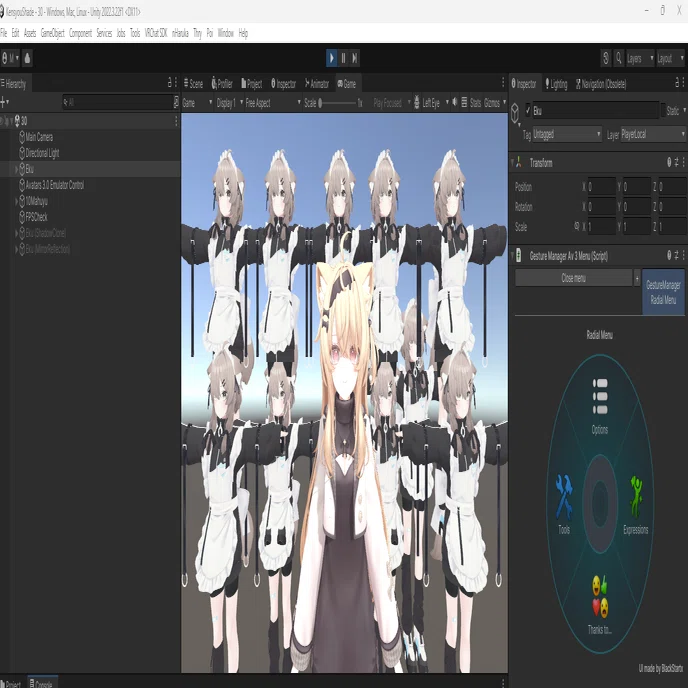Collapse the scene 30 foldout arrow
The height and width of the screenshot is (688, 688).
pos(11,121)
